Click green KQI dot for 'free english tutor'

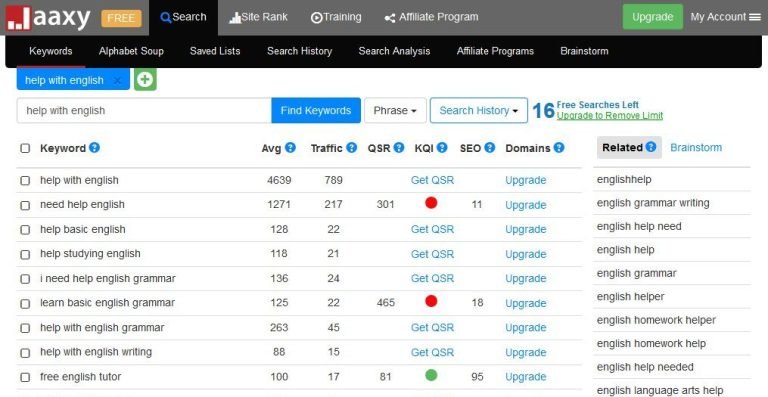[431, 375]
